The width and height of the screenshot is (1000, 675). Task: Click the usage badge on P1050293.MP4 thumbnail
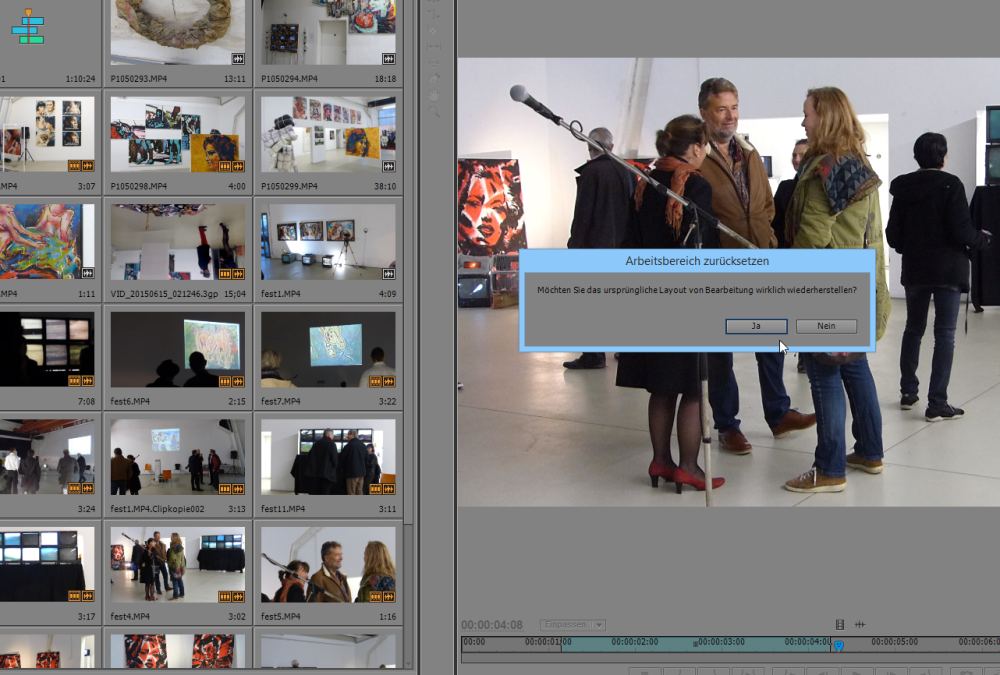(x=238, y=59)
